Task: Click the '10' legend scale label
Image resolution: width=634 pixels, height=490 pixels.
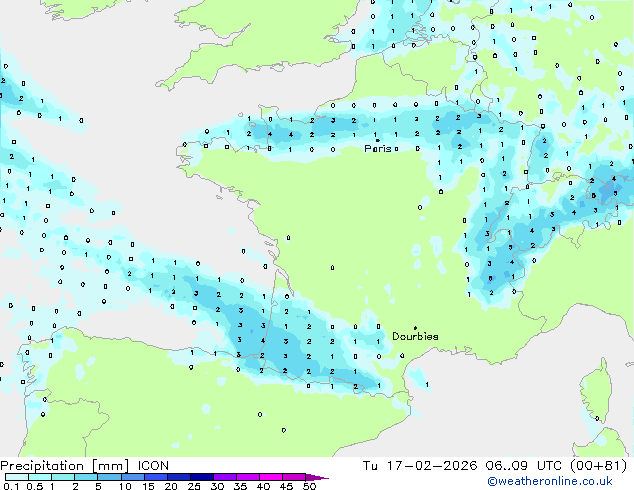Action: pos(125,486)
